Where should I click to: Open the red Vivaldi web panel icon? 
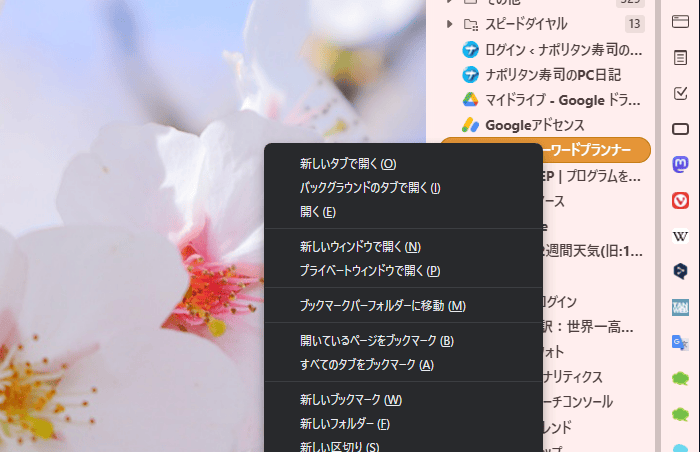pyautogui.click(x=680, y=200)
